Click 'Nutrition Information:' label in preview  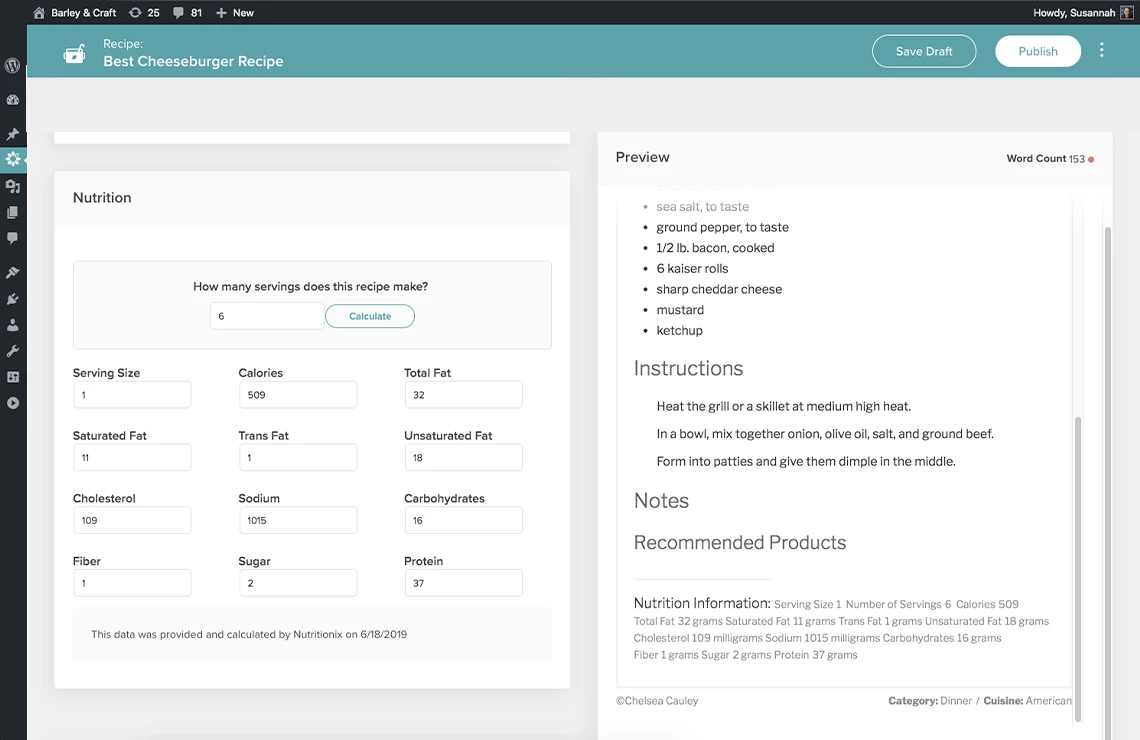[702, 603]
